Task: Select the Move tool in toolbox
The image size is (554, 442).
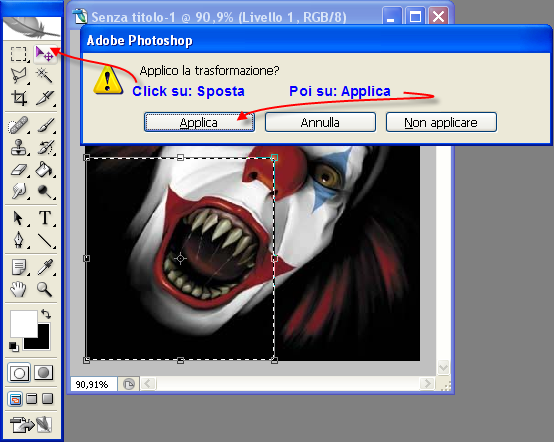Action: point(45,54)
